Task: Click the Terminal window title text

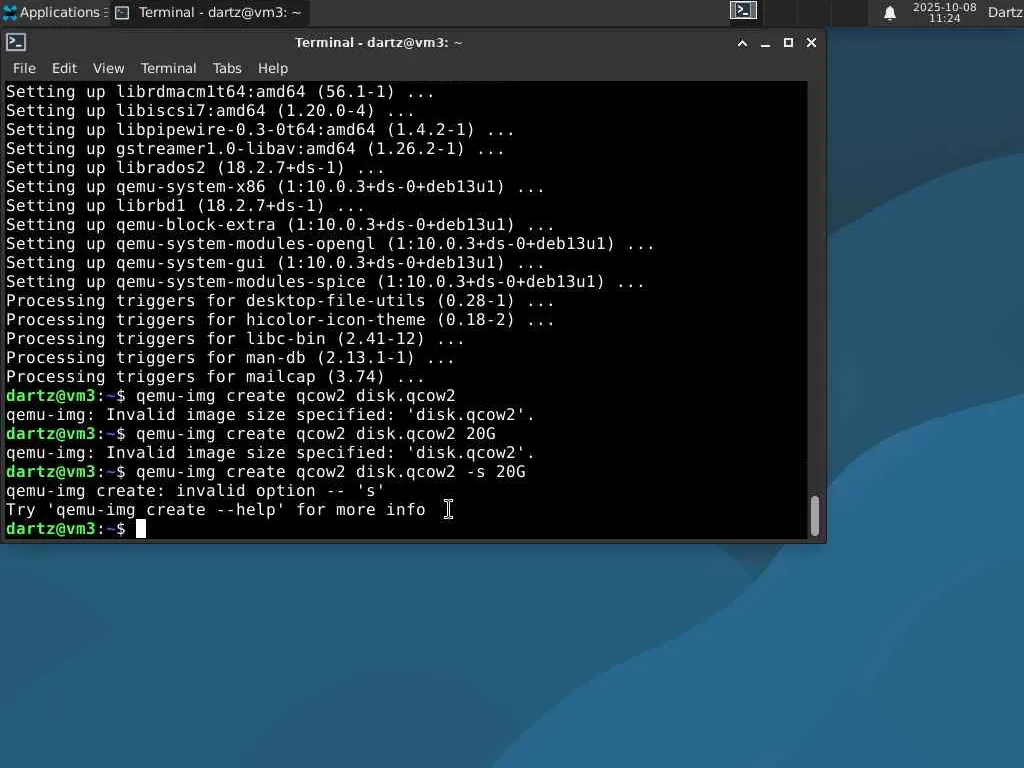Action: [378, 42]
